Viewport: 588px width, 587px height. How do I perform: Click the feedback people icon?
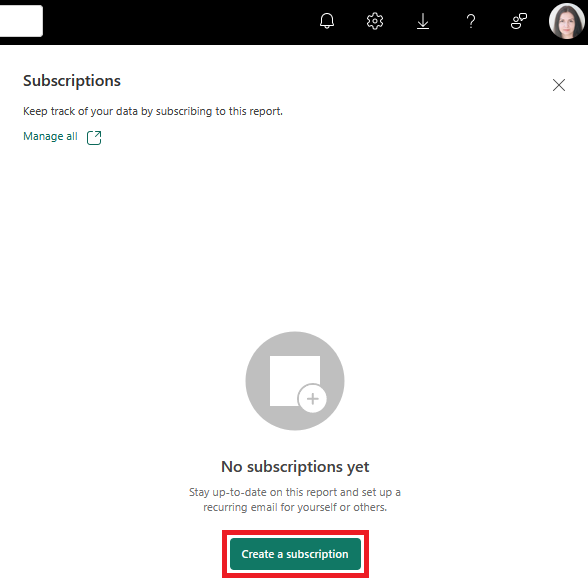[519, 21]
